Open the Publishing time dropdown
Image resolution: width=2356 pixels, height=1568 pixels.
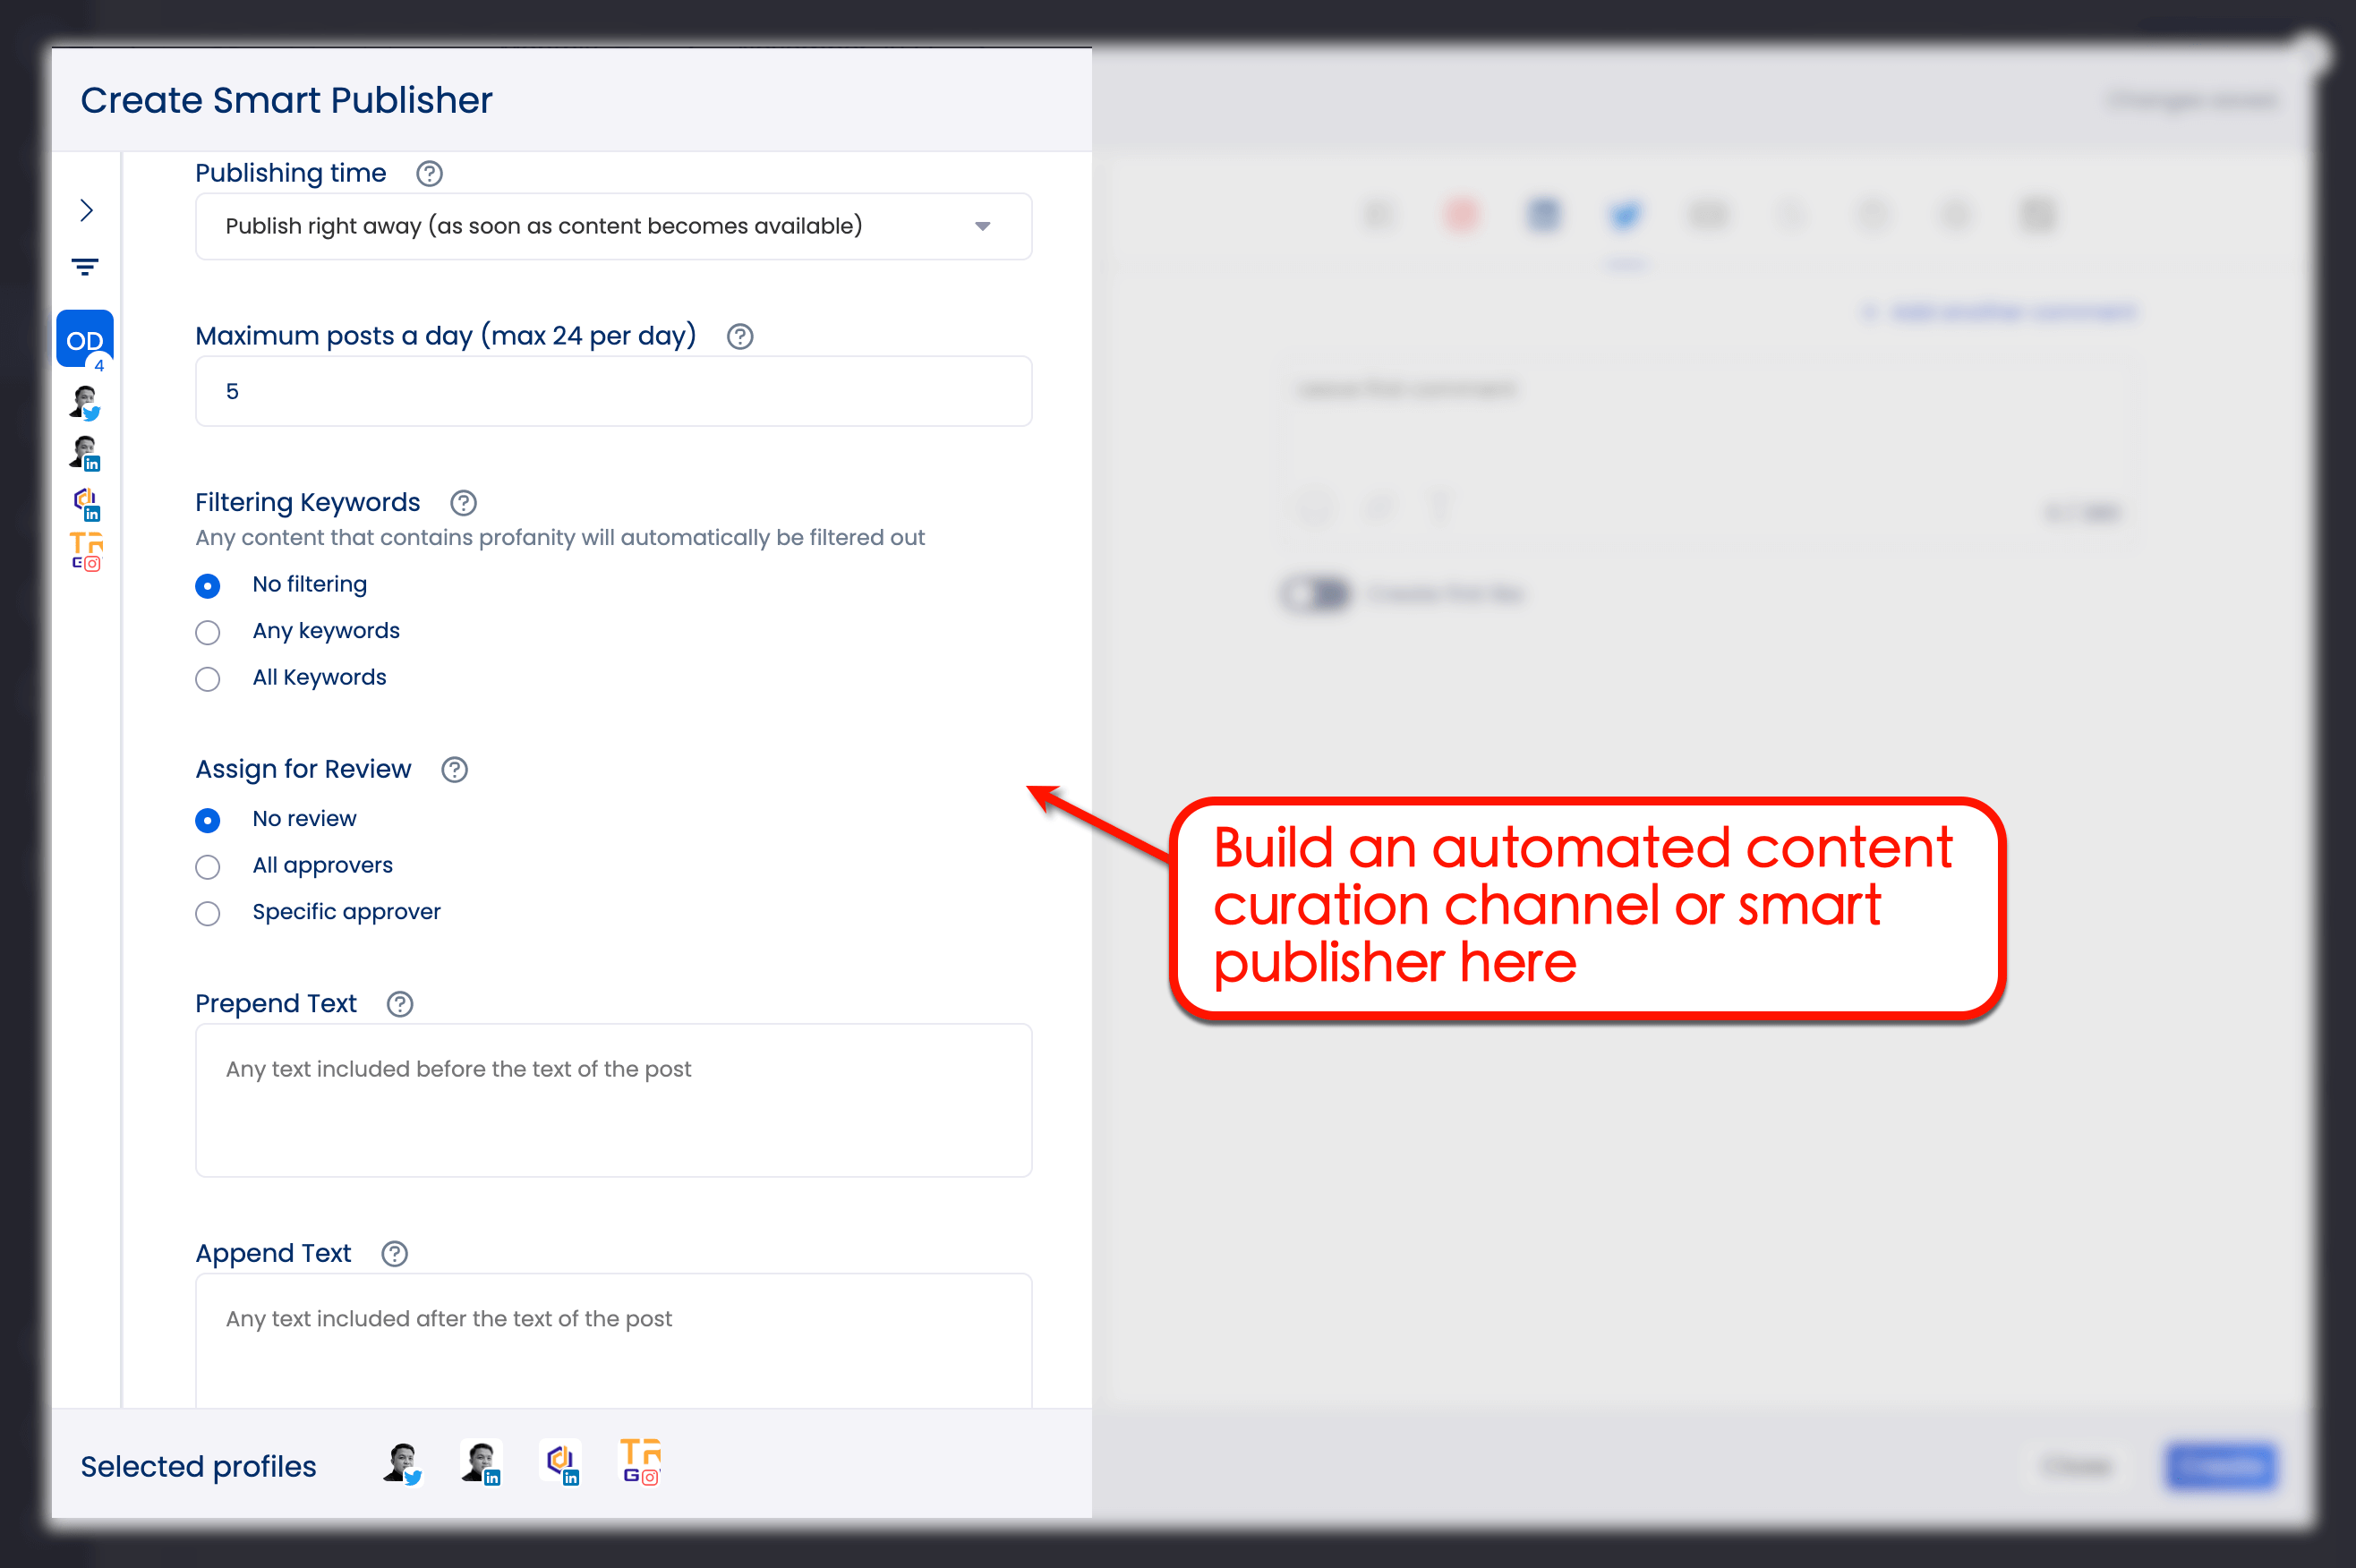pyautogui.click(x=613, y=227)
